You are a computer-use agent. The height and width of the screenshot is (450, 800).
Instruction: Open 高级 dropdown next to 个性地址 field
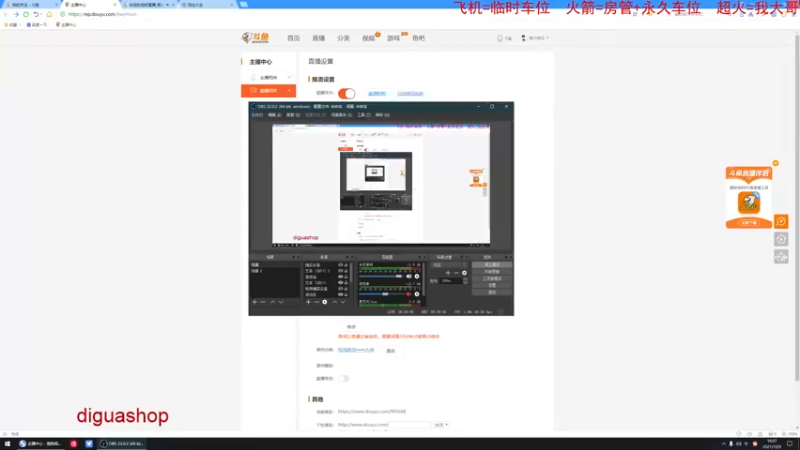tap(441, 424)
